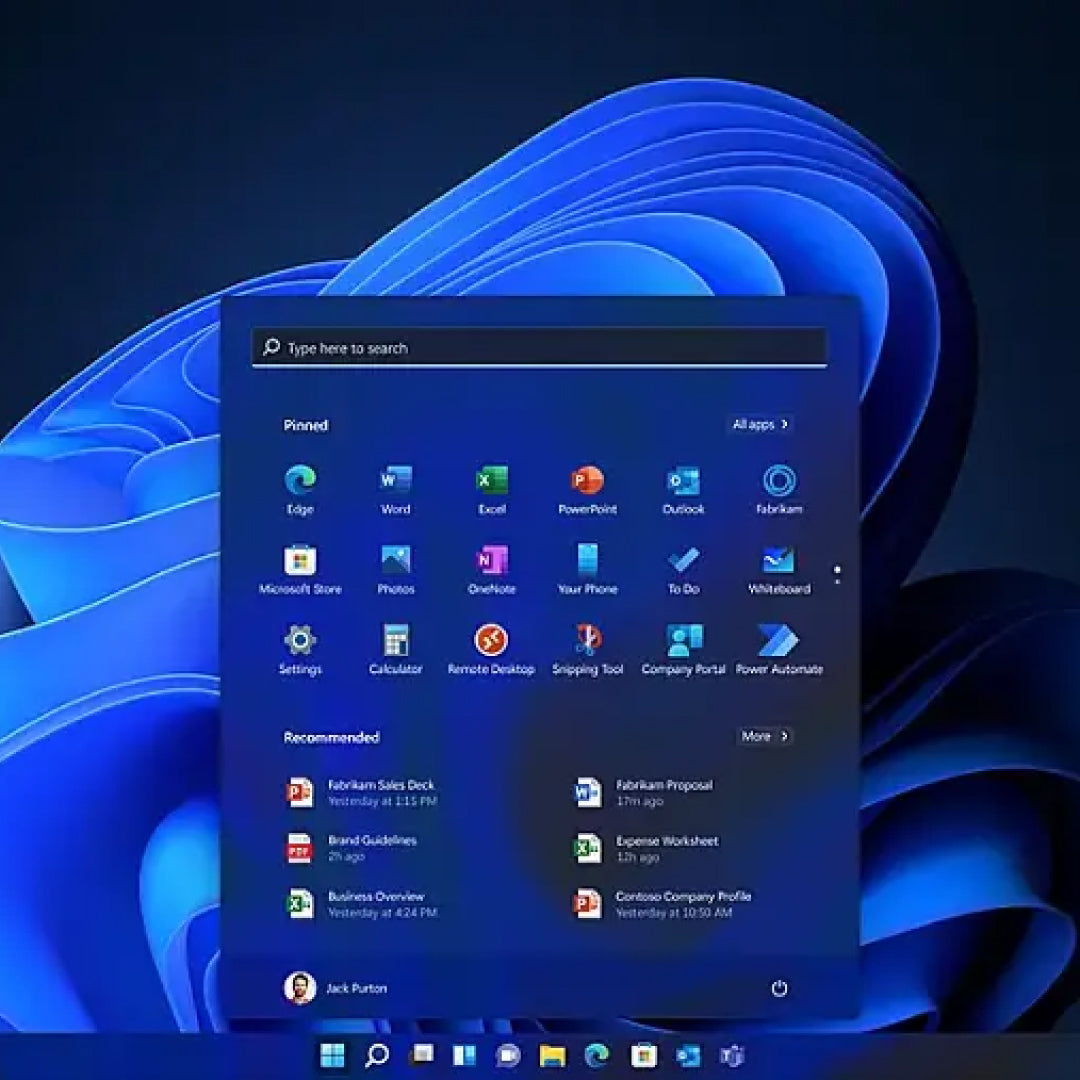The width and height of the screenshot is (1080, 1080).
Task: Open the Snipping Tool
Action: pyautogui.click(x=586, y=643)
